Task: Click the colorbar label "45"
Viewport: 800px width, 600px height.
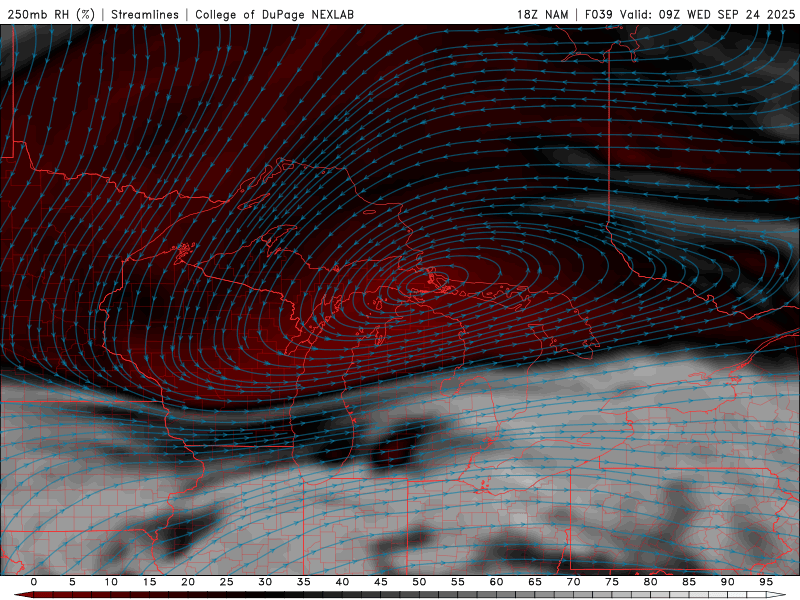Action: pos(381,582)
